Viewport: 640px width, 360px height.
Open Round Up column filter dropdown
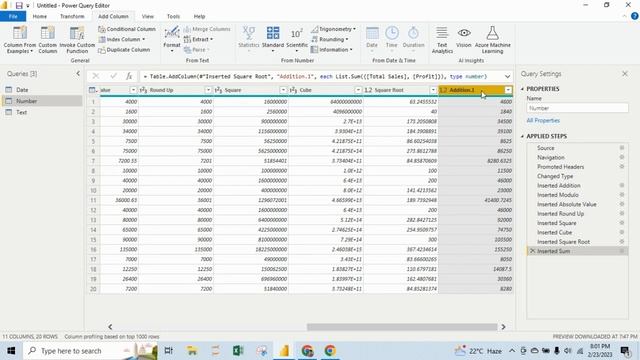pos(208,90)
